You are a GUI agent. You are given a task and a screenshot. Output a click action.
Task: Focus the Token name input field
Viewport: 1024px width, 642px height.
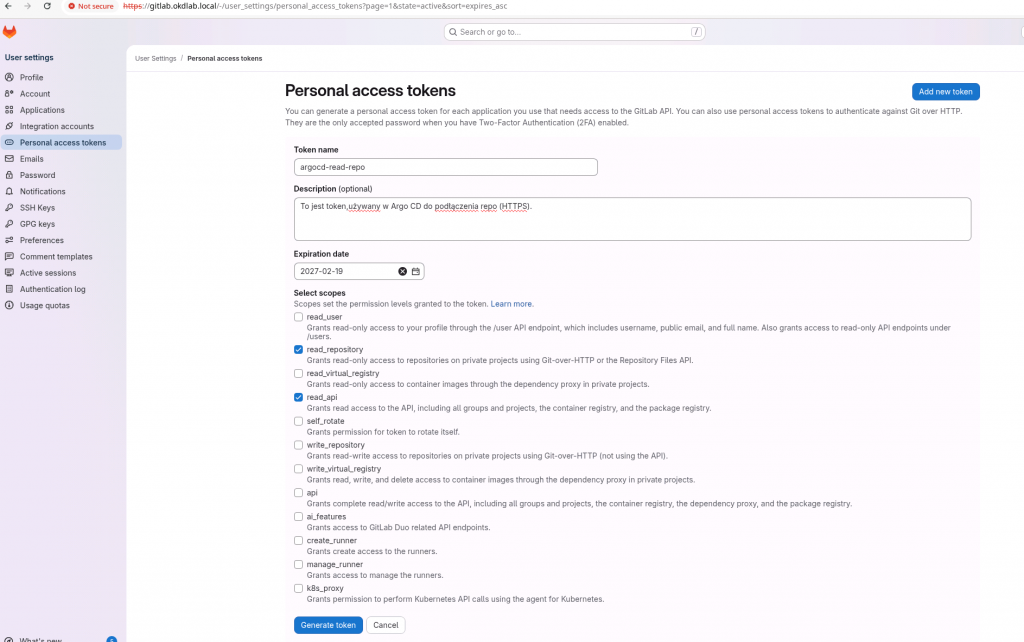coord(445,167)
